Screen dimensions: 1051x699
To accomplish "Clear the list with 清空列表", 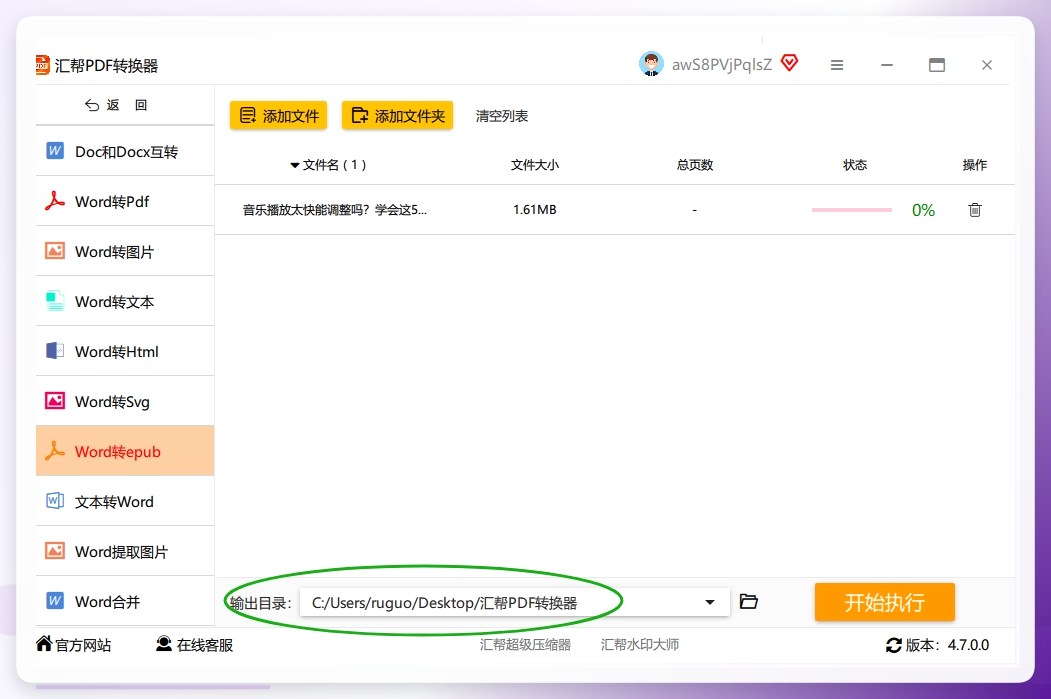I will (x=501, y=116).
